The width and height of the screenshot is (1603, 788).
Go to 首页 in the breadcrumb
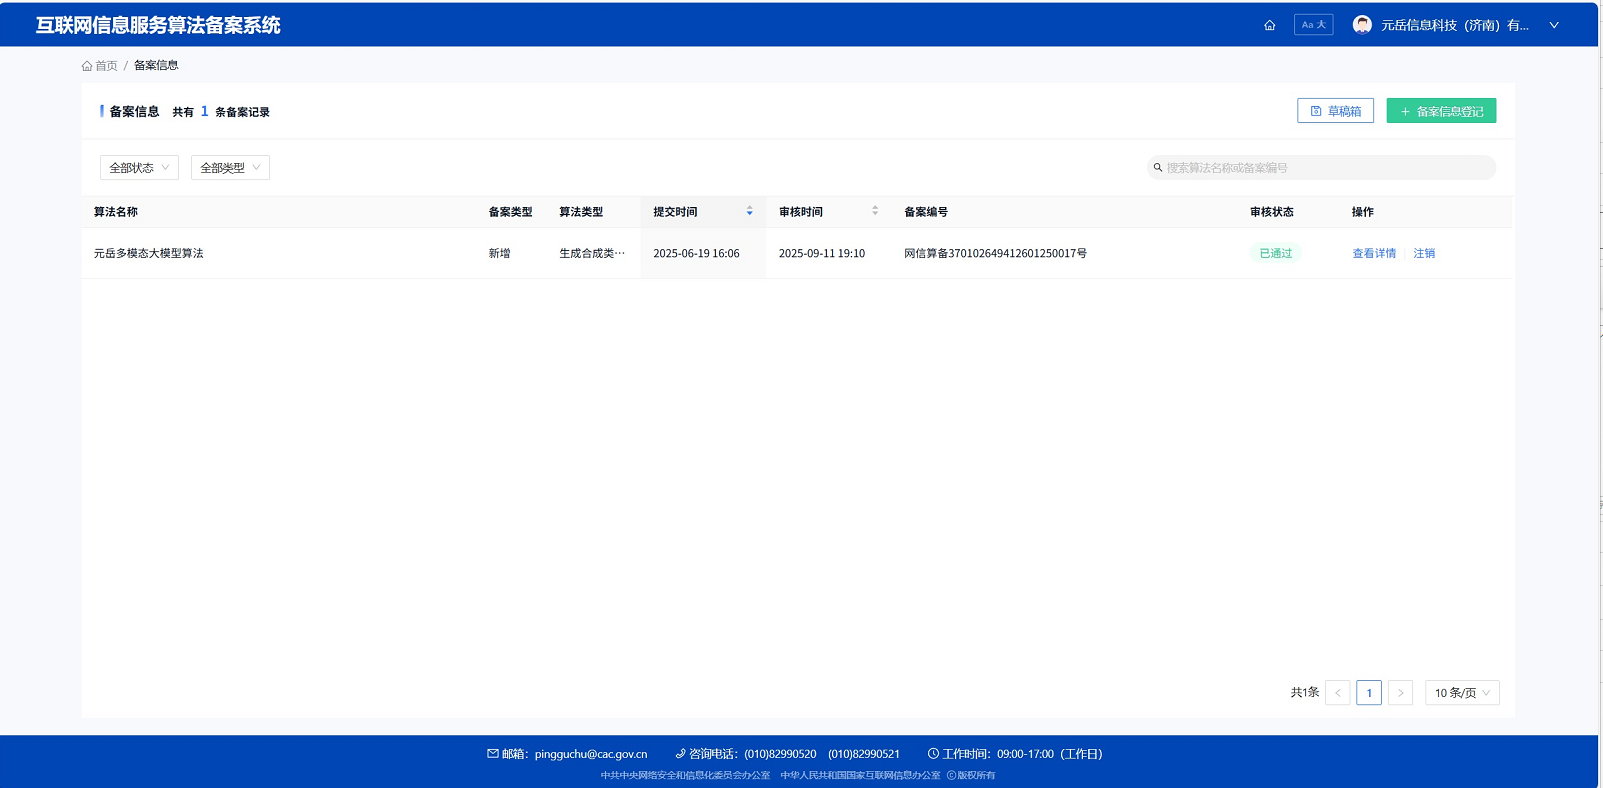tap(100, 66)
